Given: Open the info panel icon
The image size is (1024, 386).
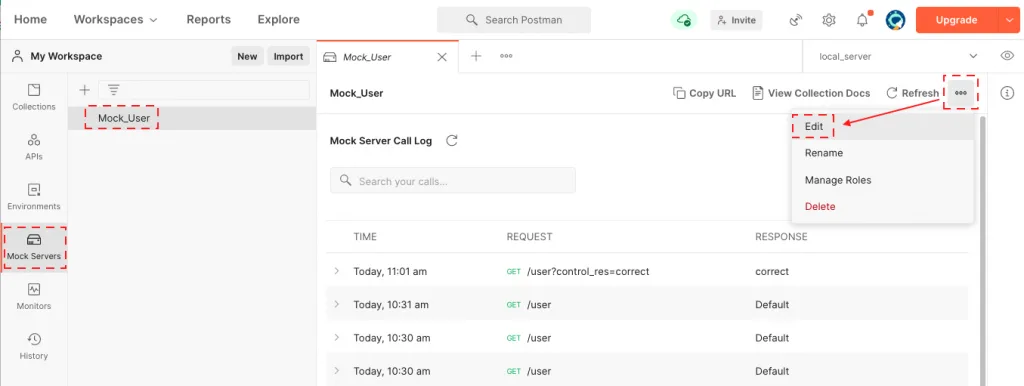Looking at the screenshot, I should pyautogui.click(x=1008, y=93).
